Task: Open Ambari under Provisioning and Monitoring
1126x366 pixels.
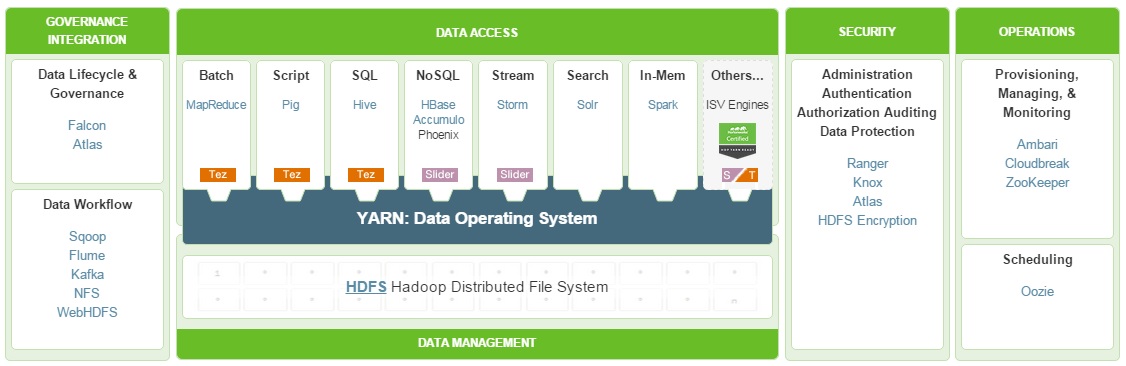Action: [1037, 144]
